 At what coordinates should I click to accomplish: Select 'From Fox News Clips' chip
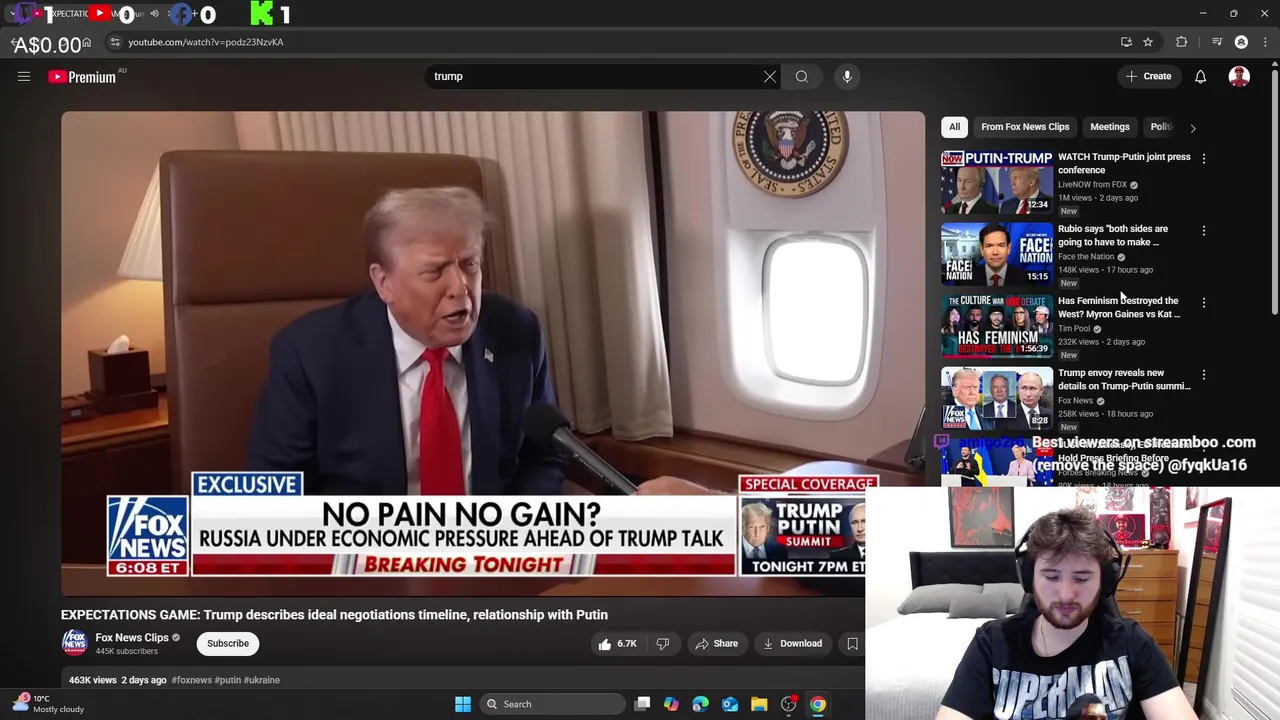point(1025,127)
